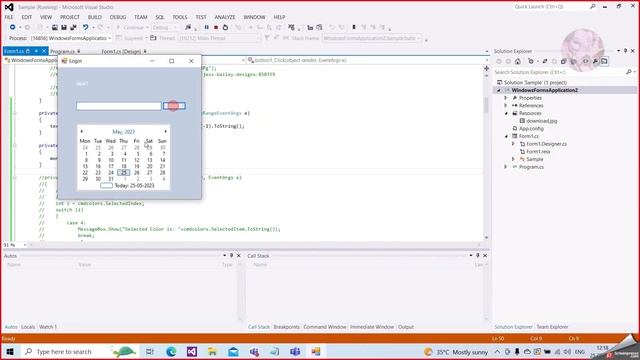Open the EDIT menu
Image resolution: width=640 pixels, height=360 pixels.
[x=27, y=17]
